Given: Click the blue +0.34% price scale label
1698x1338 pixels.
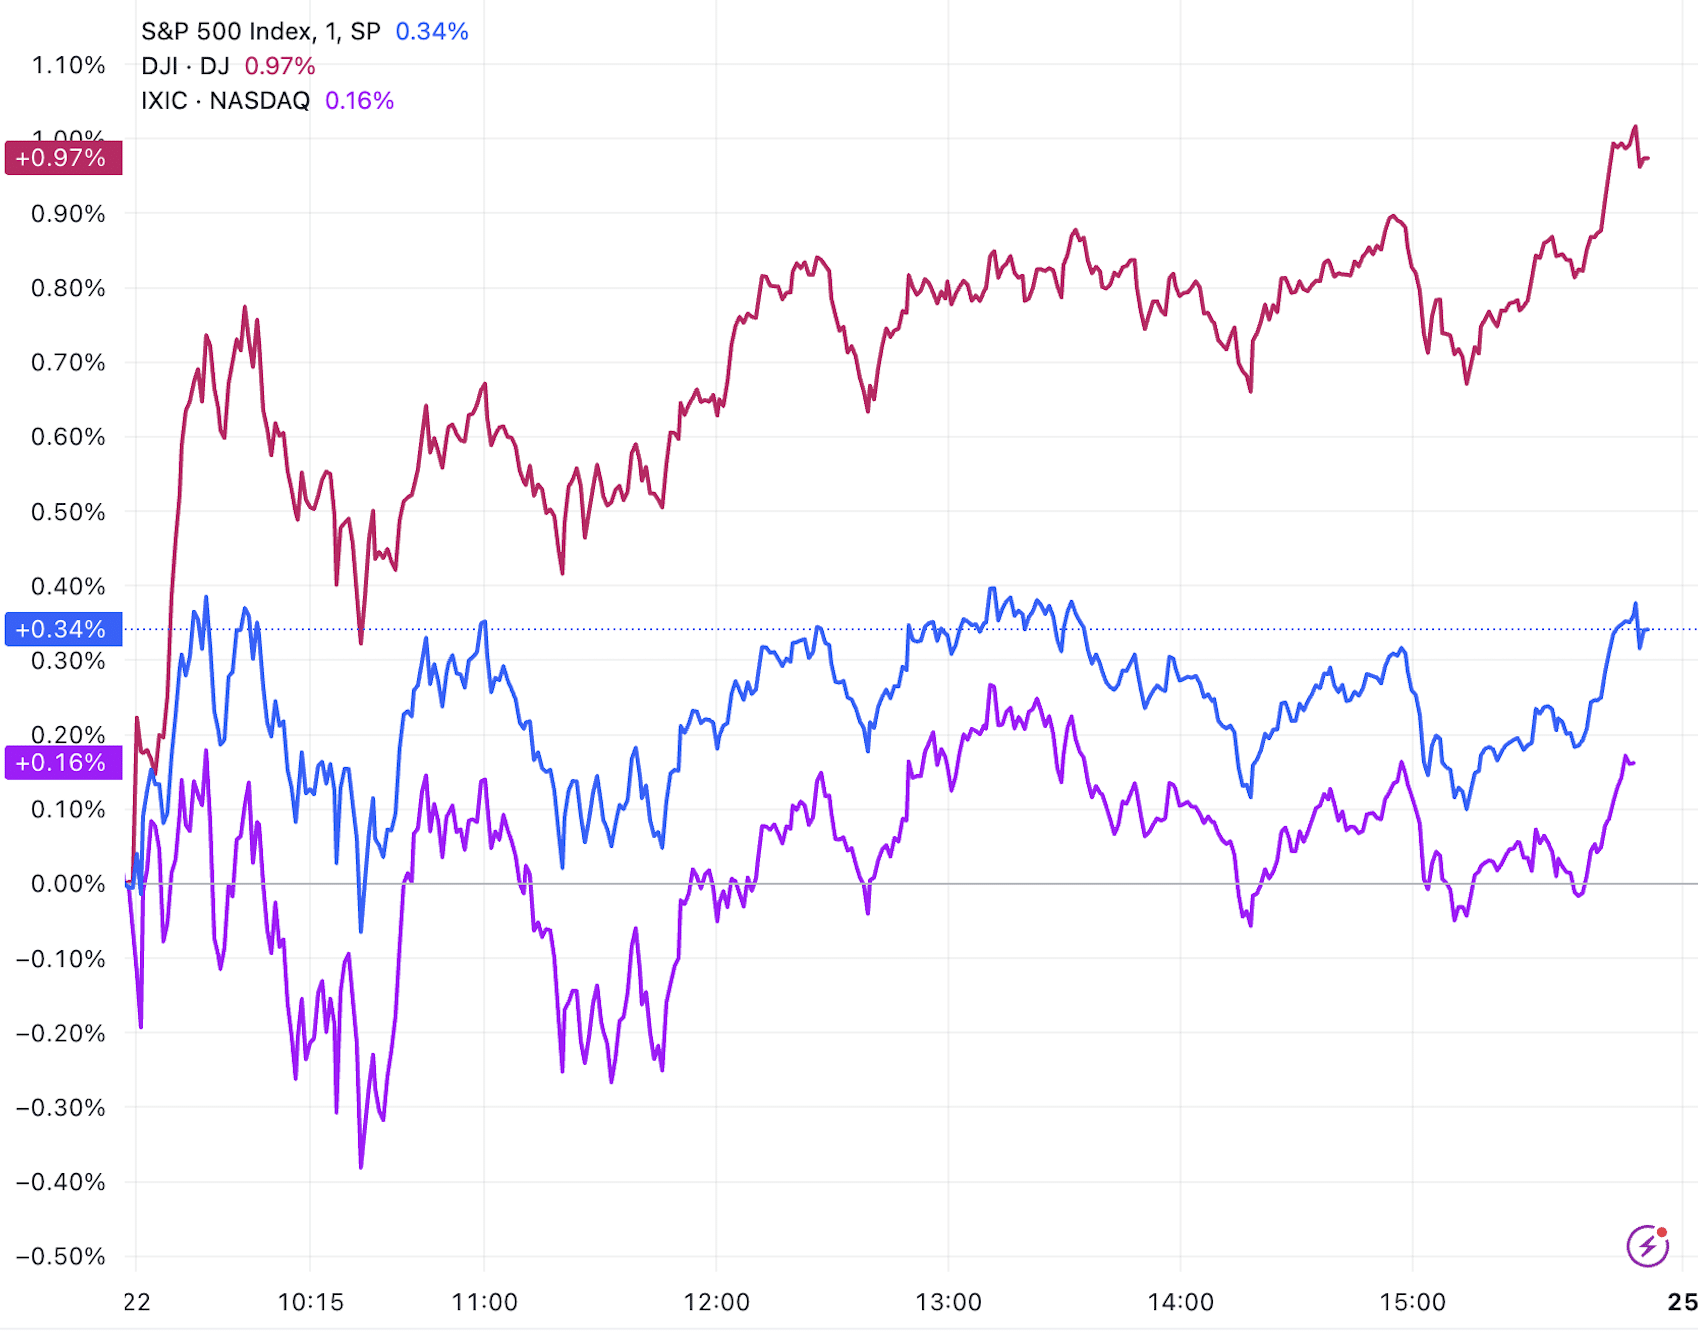Looking at the screenshot, I should pyautogui.click(x=62, y=629).
